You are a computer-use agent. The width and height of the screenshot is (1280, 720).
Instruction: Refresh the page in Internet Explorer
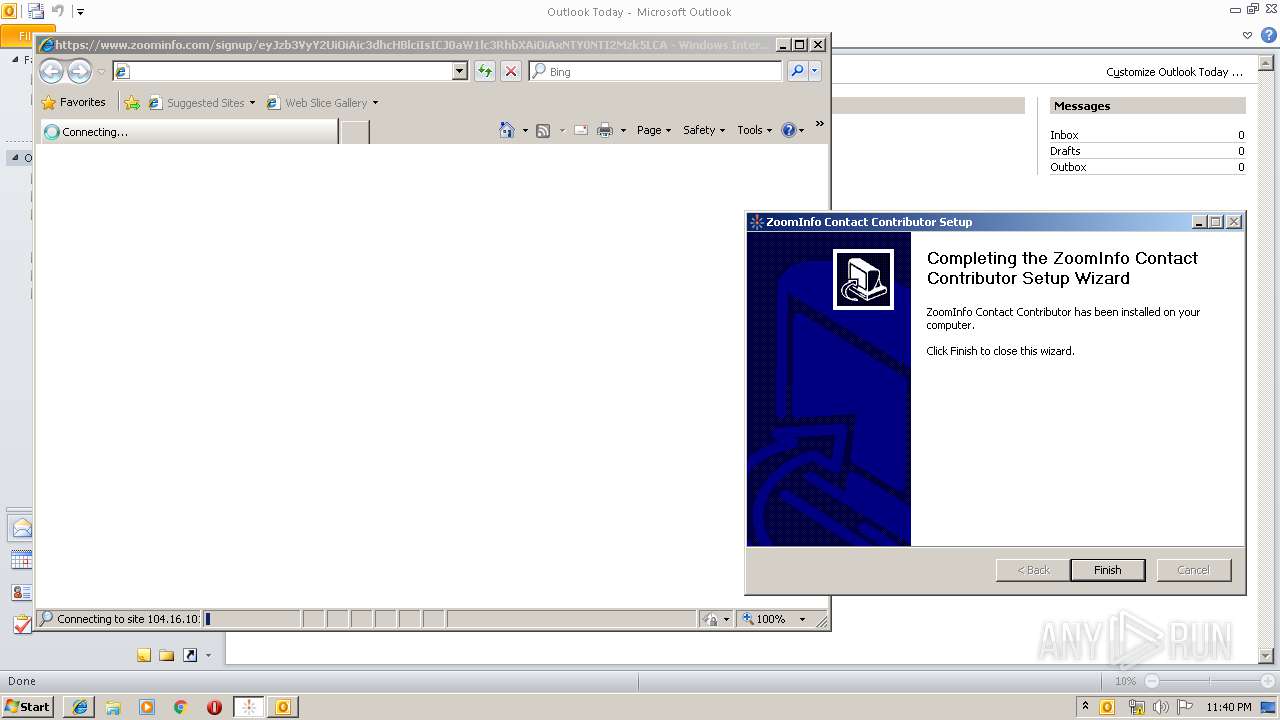(x=485, y=71)
